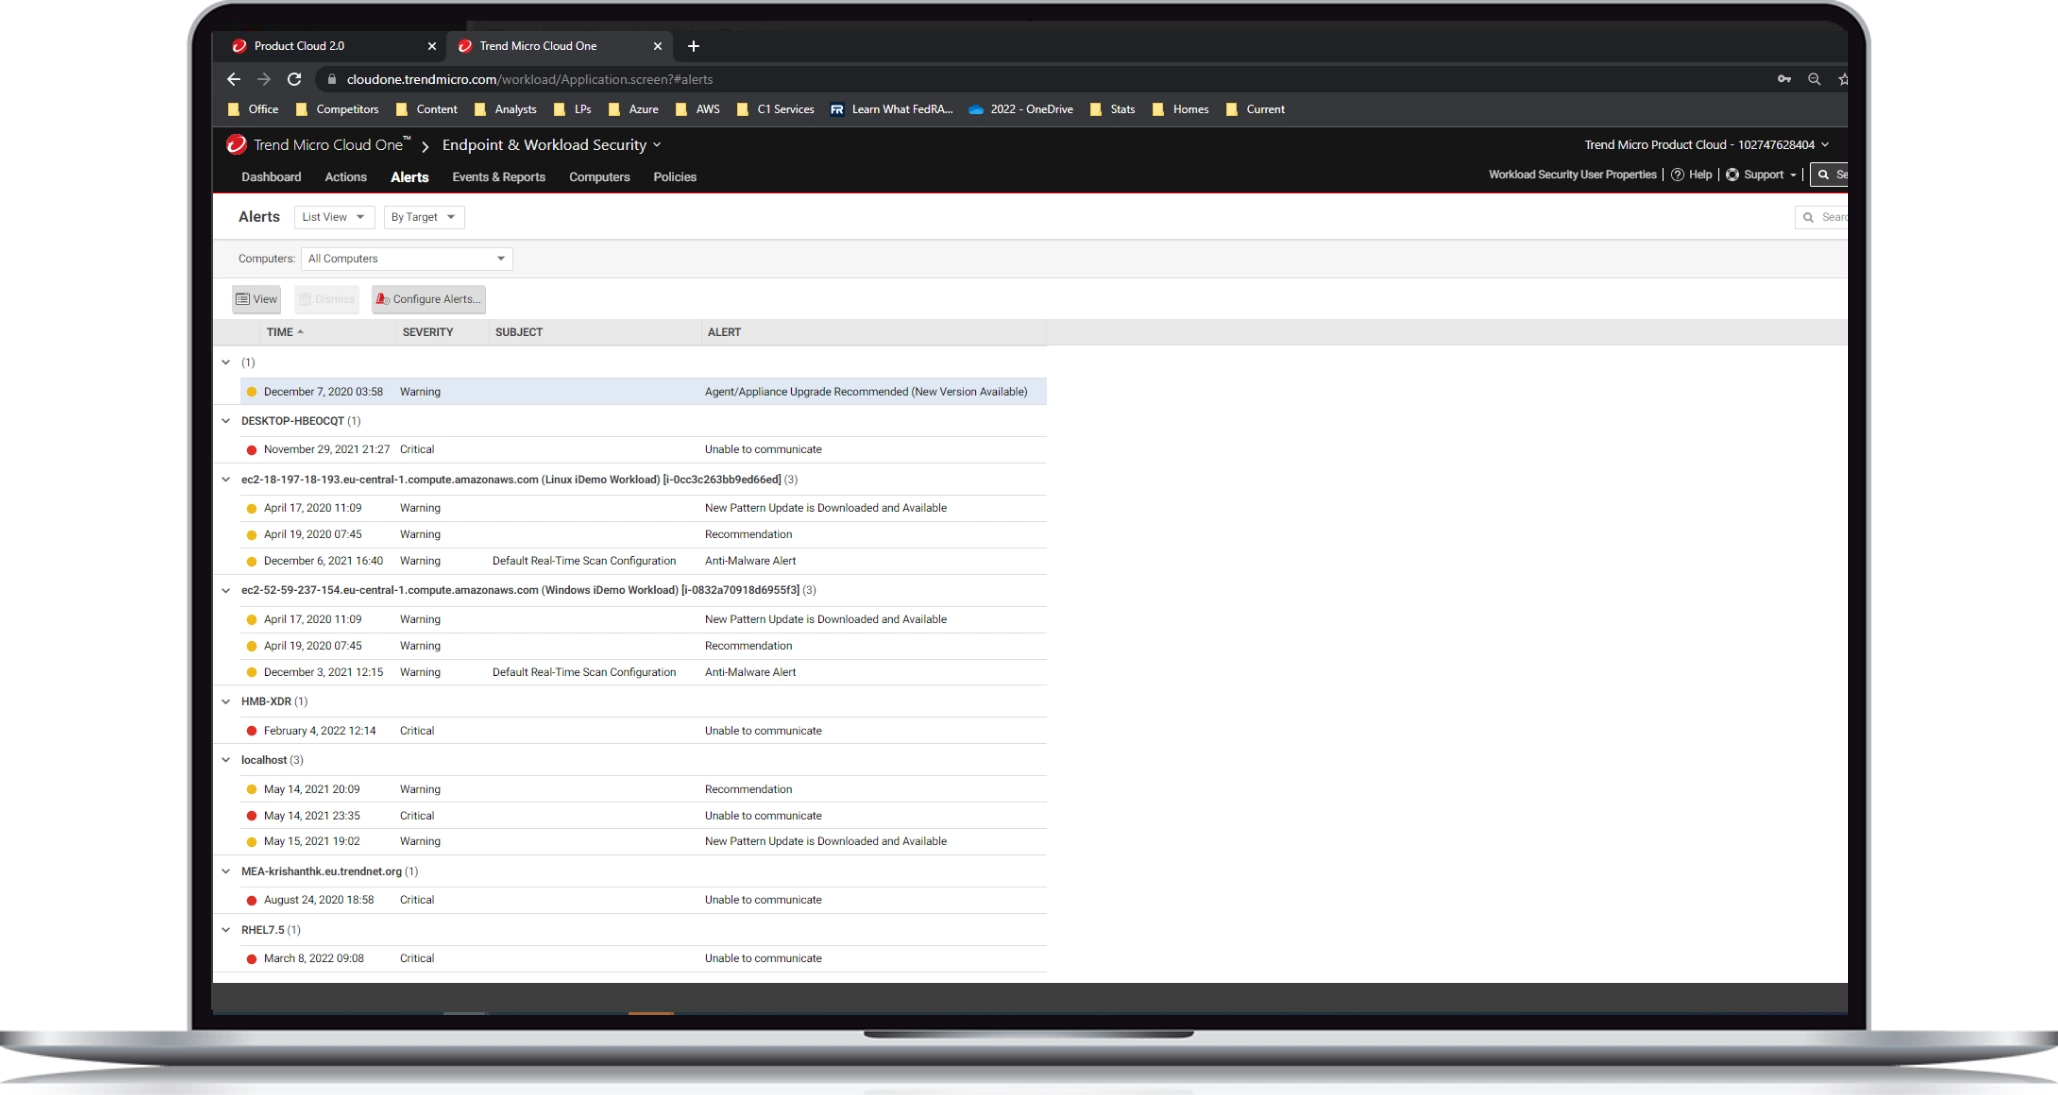Click Workload Security User Properties link
This screenshot has width=2058, height=1095.
[1572, 174]
